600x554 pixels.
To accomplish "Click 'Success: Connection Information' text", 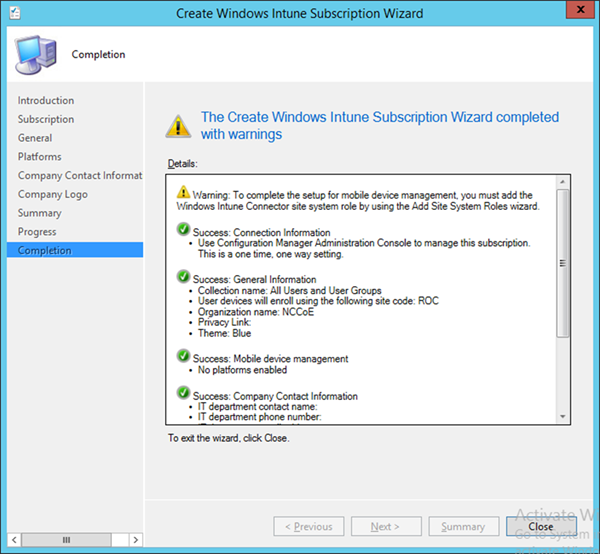I will coord(261,233).
